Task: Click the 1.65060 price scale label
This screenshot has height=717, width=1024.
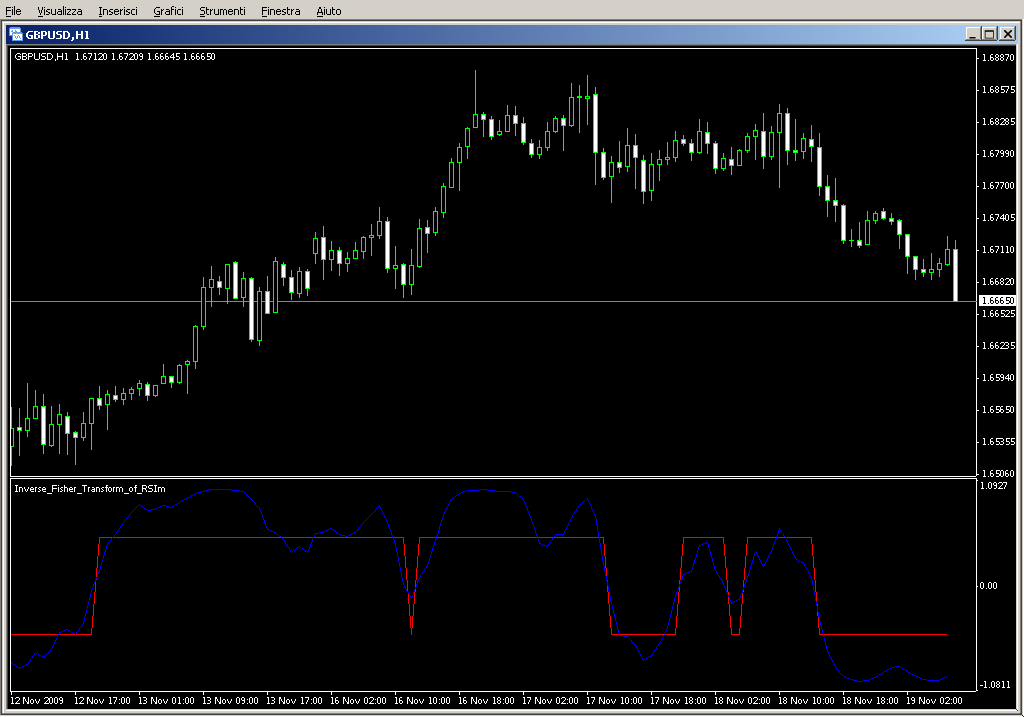Action: pos(999,473)
